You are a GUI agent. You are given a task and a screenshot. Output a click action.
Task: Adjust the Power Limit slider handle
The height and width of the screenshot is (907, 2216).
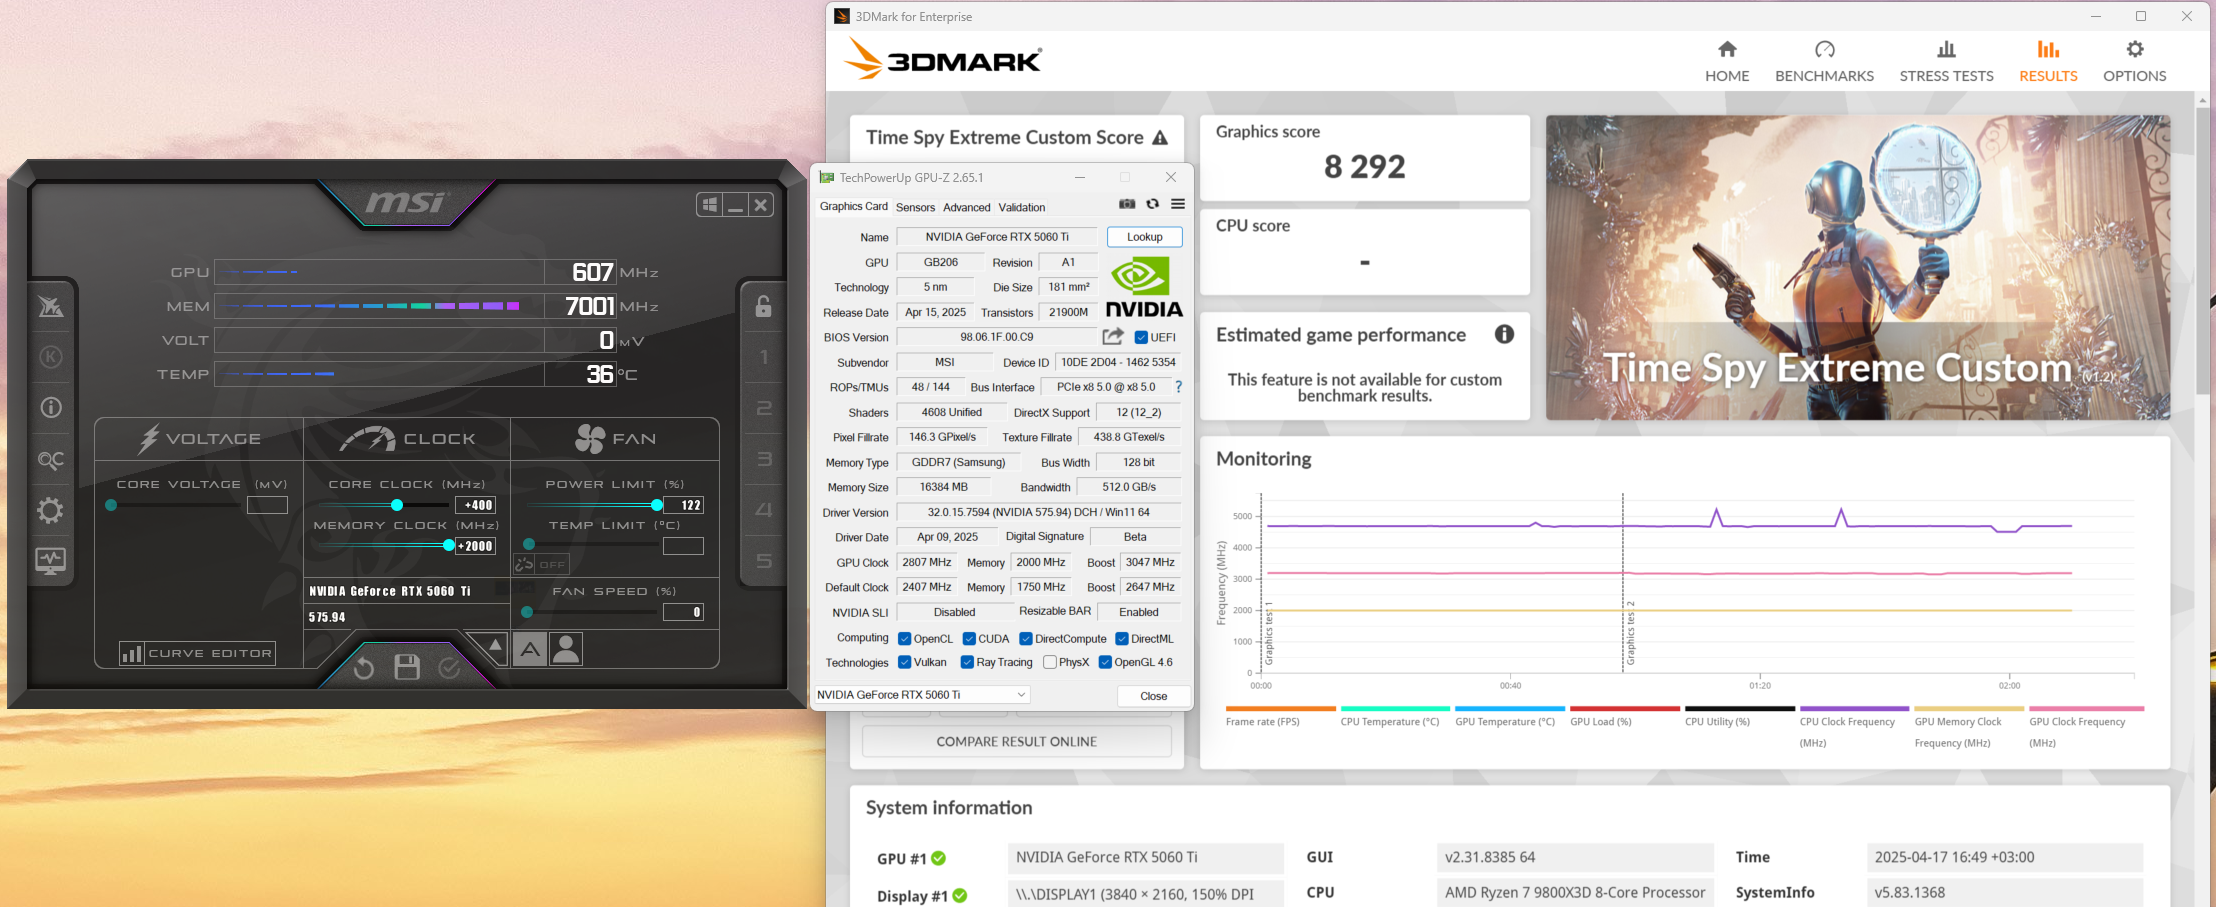(657, 505)
